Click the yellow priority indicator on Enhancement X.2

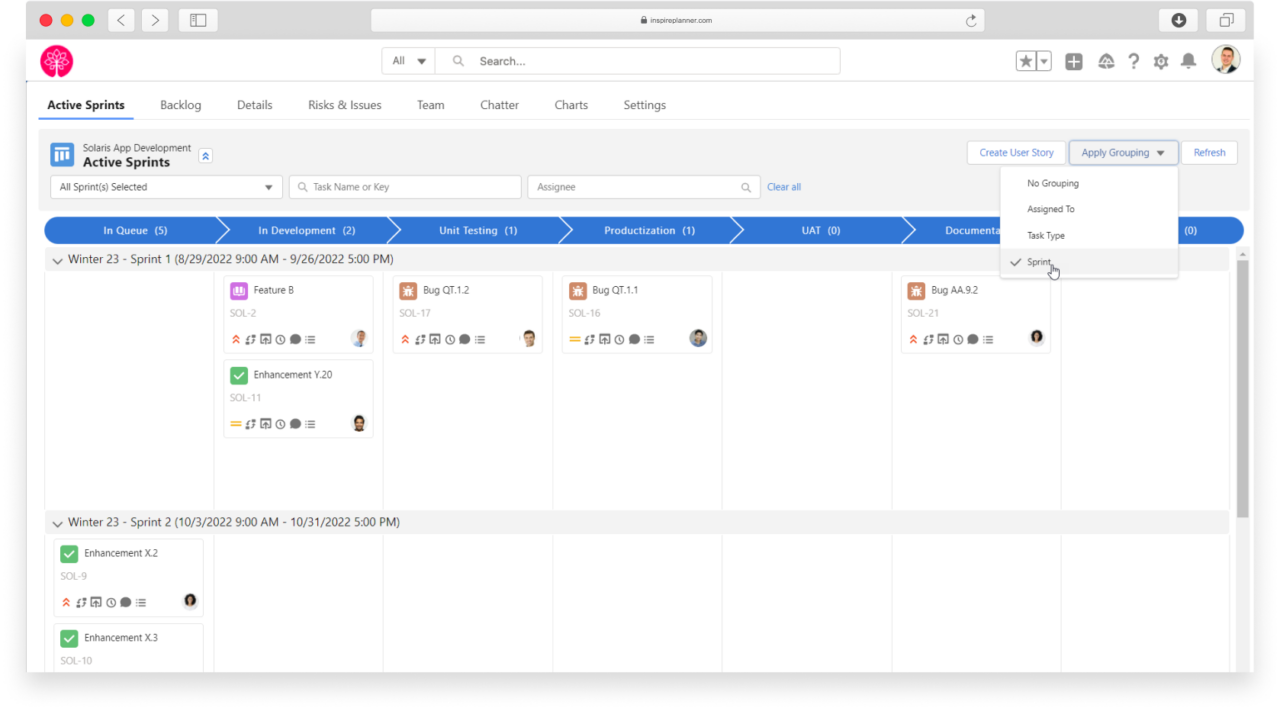click(66, 602)
